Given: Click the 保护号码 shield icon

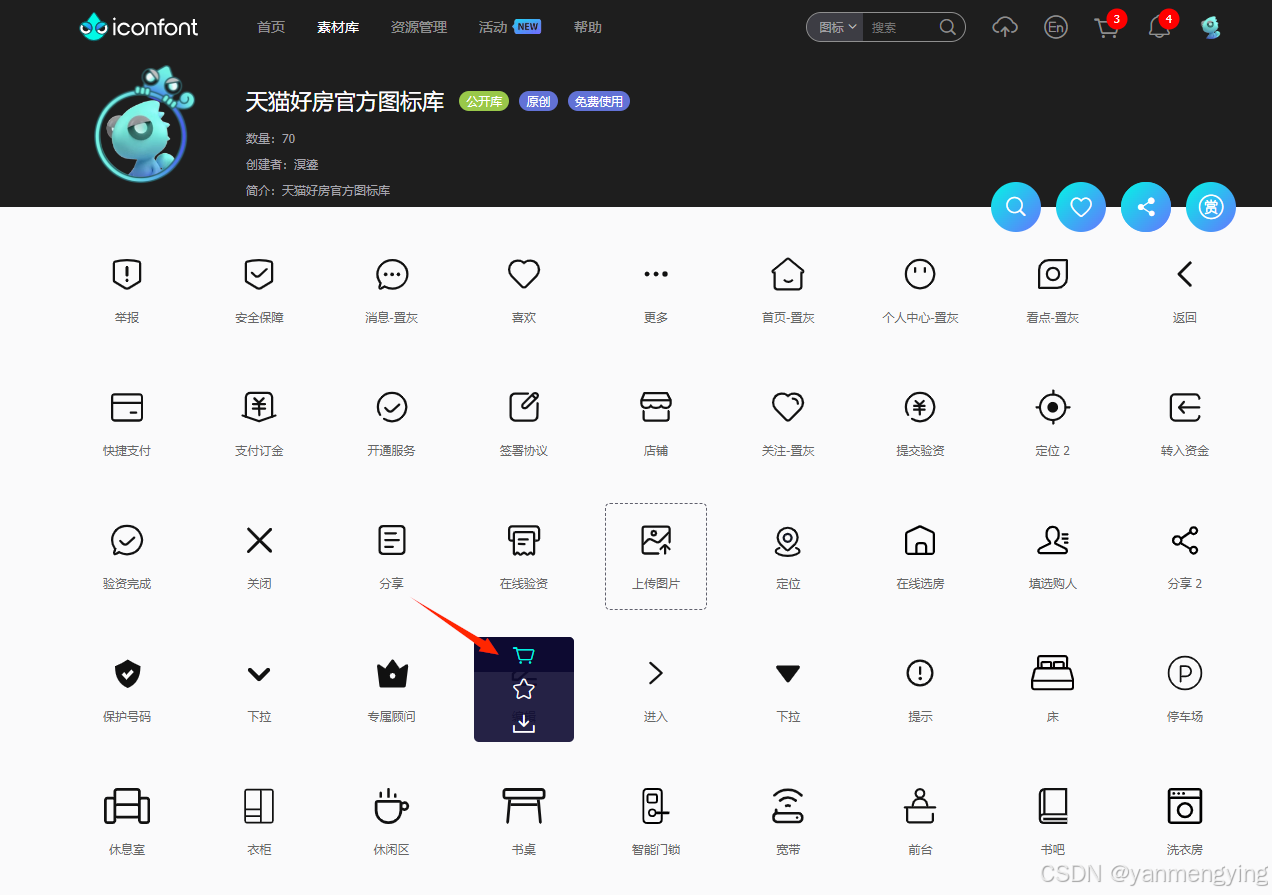Looking at the screenshot, I should (127, 673).
